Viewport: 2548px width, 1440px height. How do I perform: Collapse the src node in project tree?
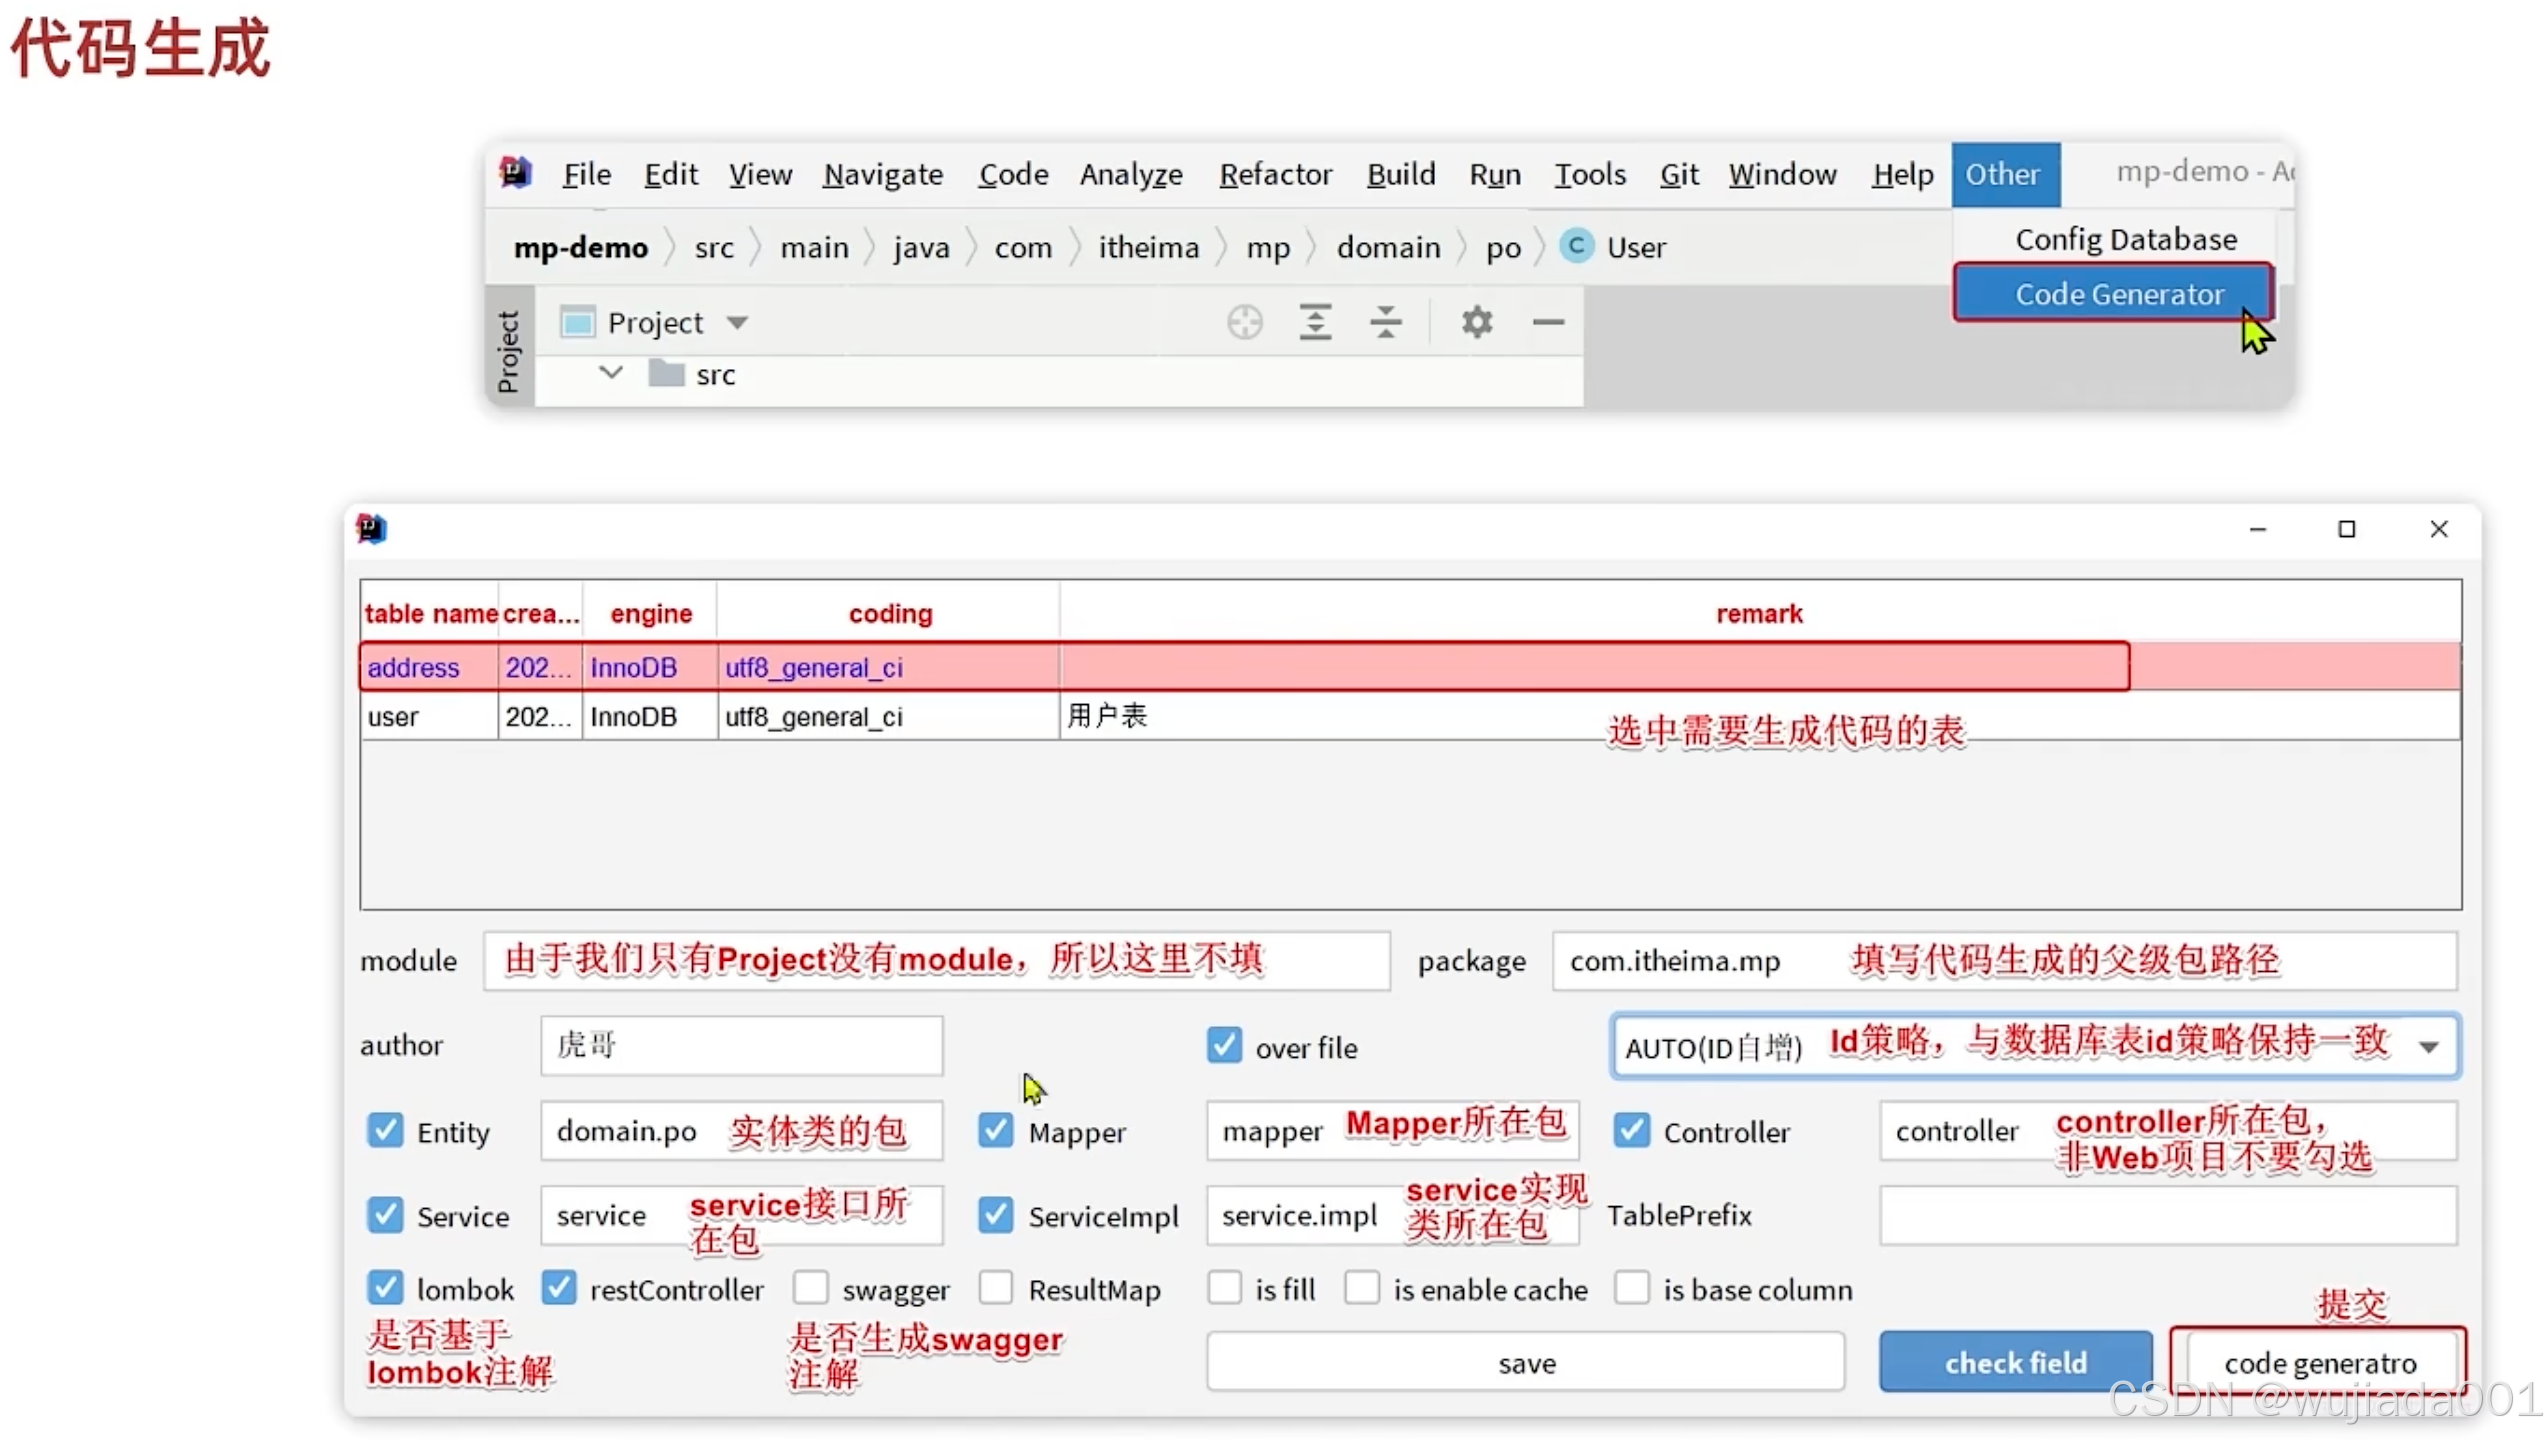pyautogui.click(x=611, y=373)
